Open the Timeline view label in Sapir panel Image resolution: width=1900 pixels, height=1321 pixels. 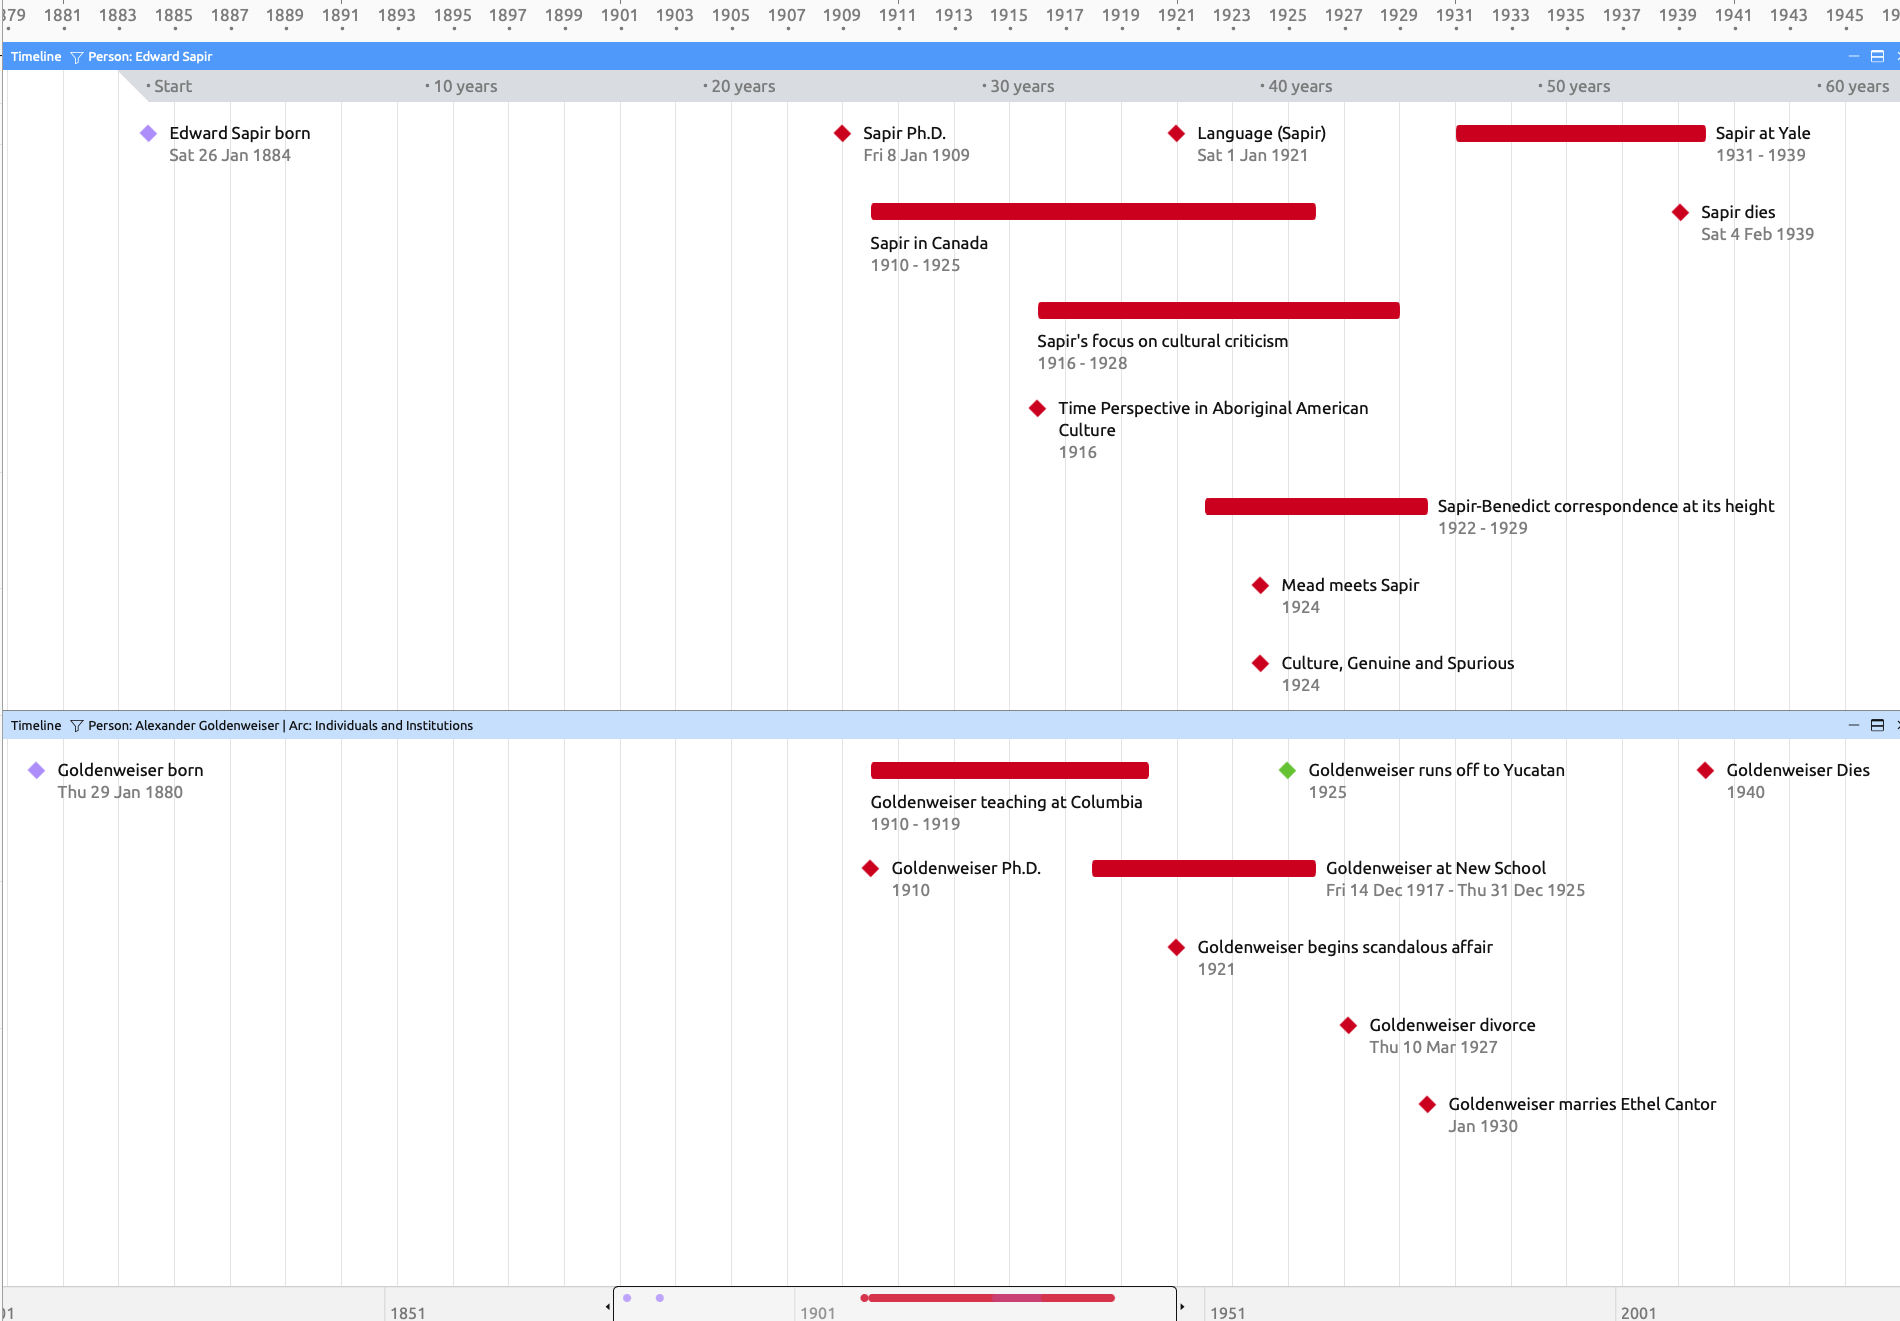(x=36, y=57)
